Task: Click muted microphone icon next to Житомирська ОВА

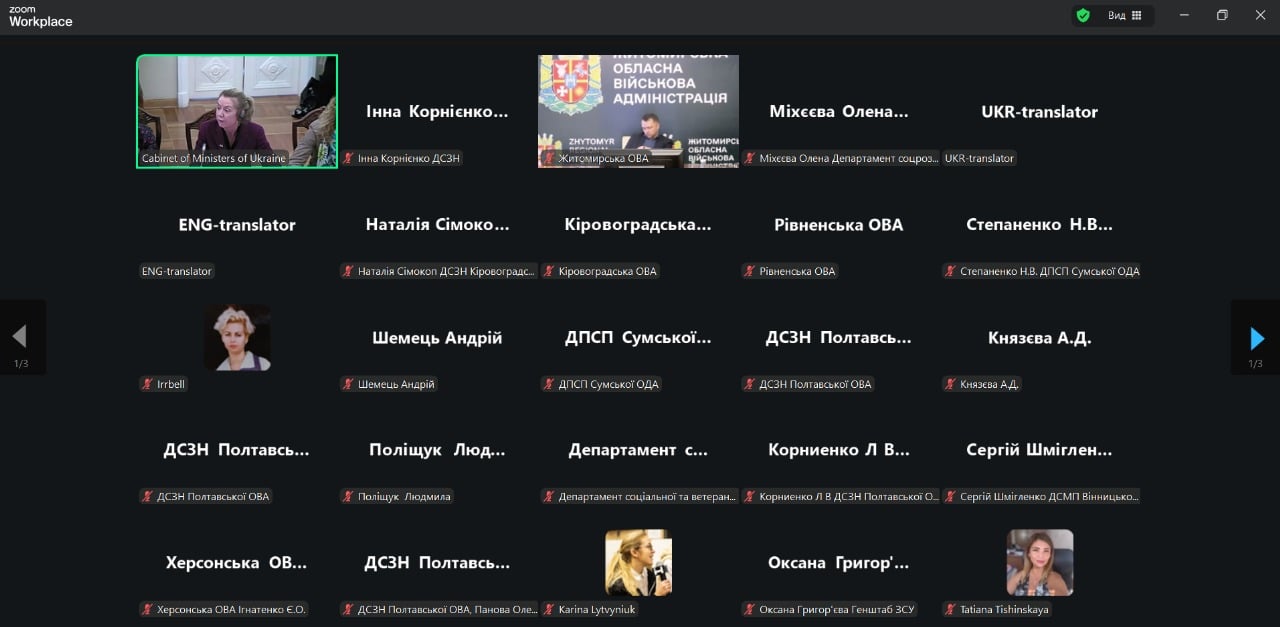Action: click(549, 158)
